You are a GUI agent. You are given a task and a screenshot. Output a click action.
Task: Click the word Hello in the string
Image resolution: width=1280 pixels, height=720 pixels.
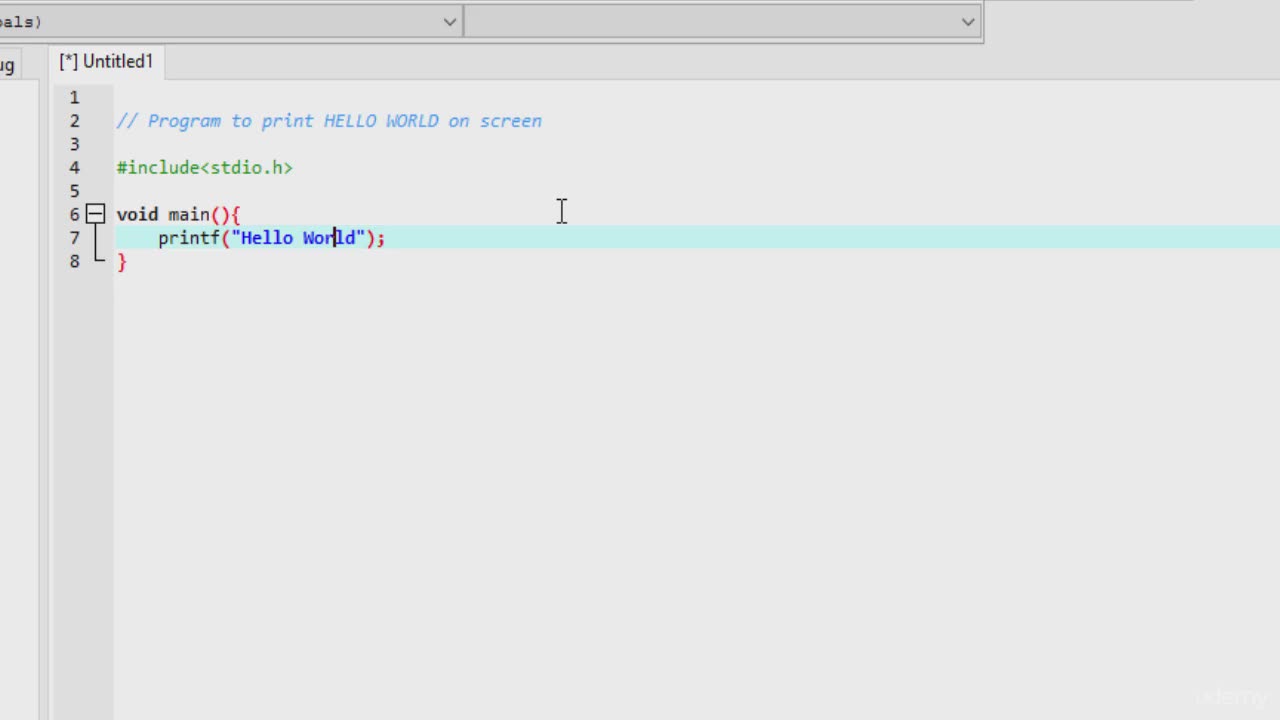pyautogui.click(x=267, y=238)
